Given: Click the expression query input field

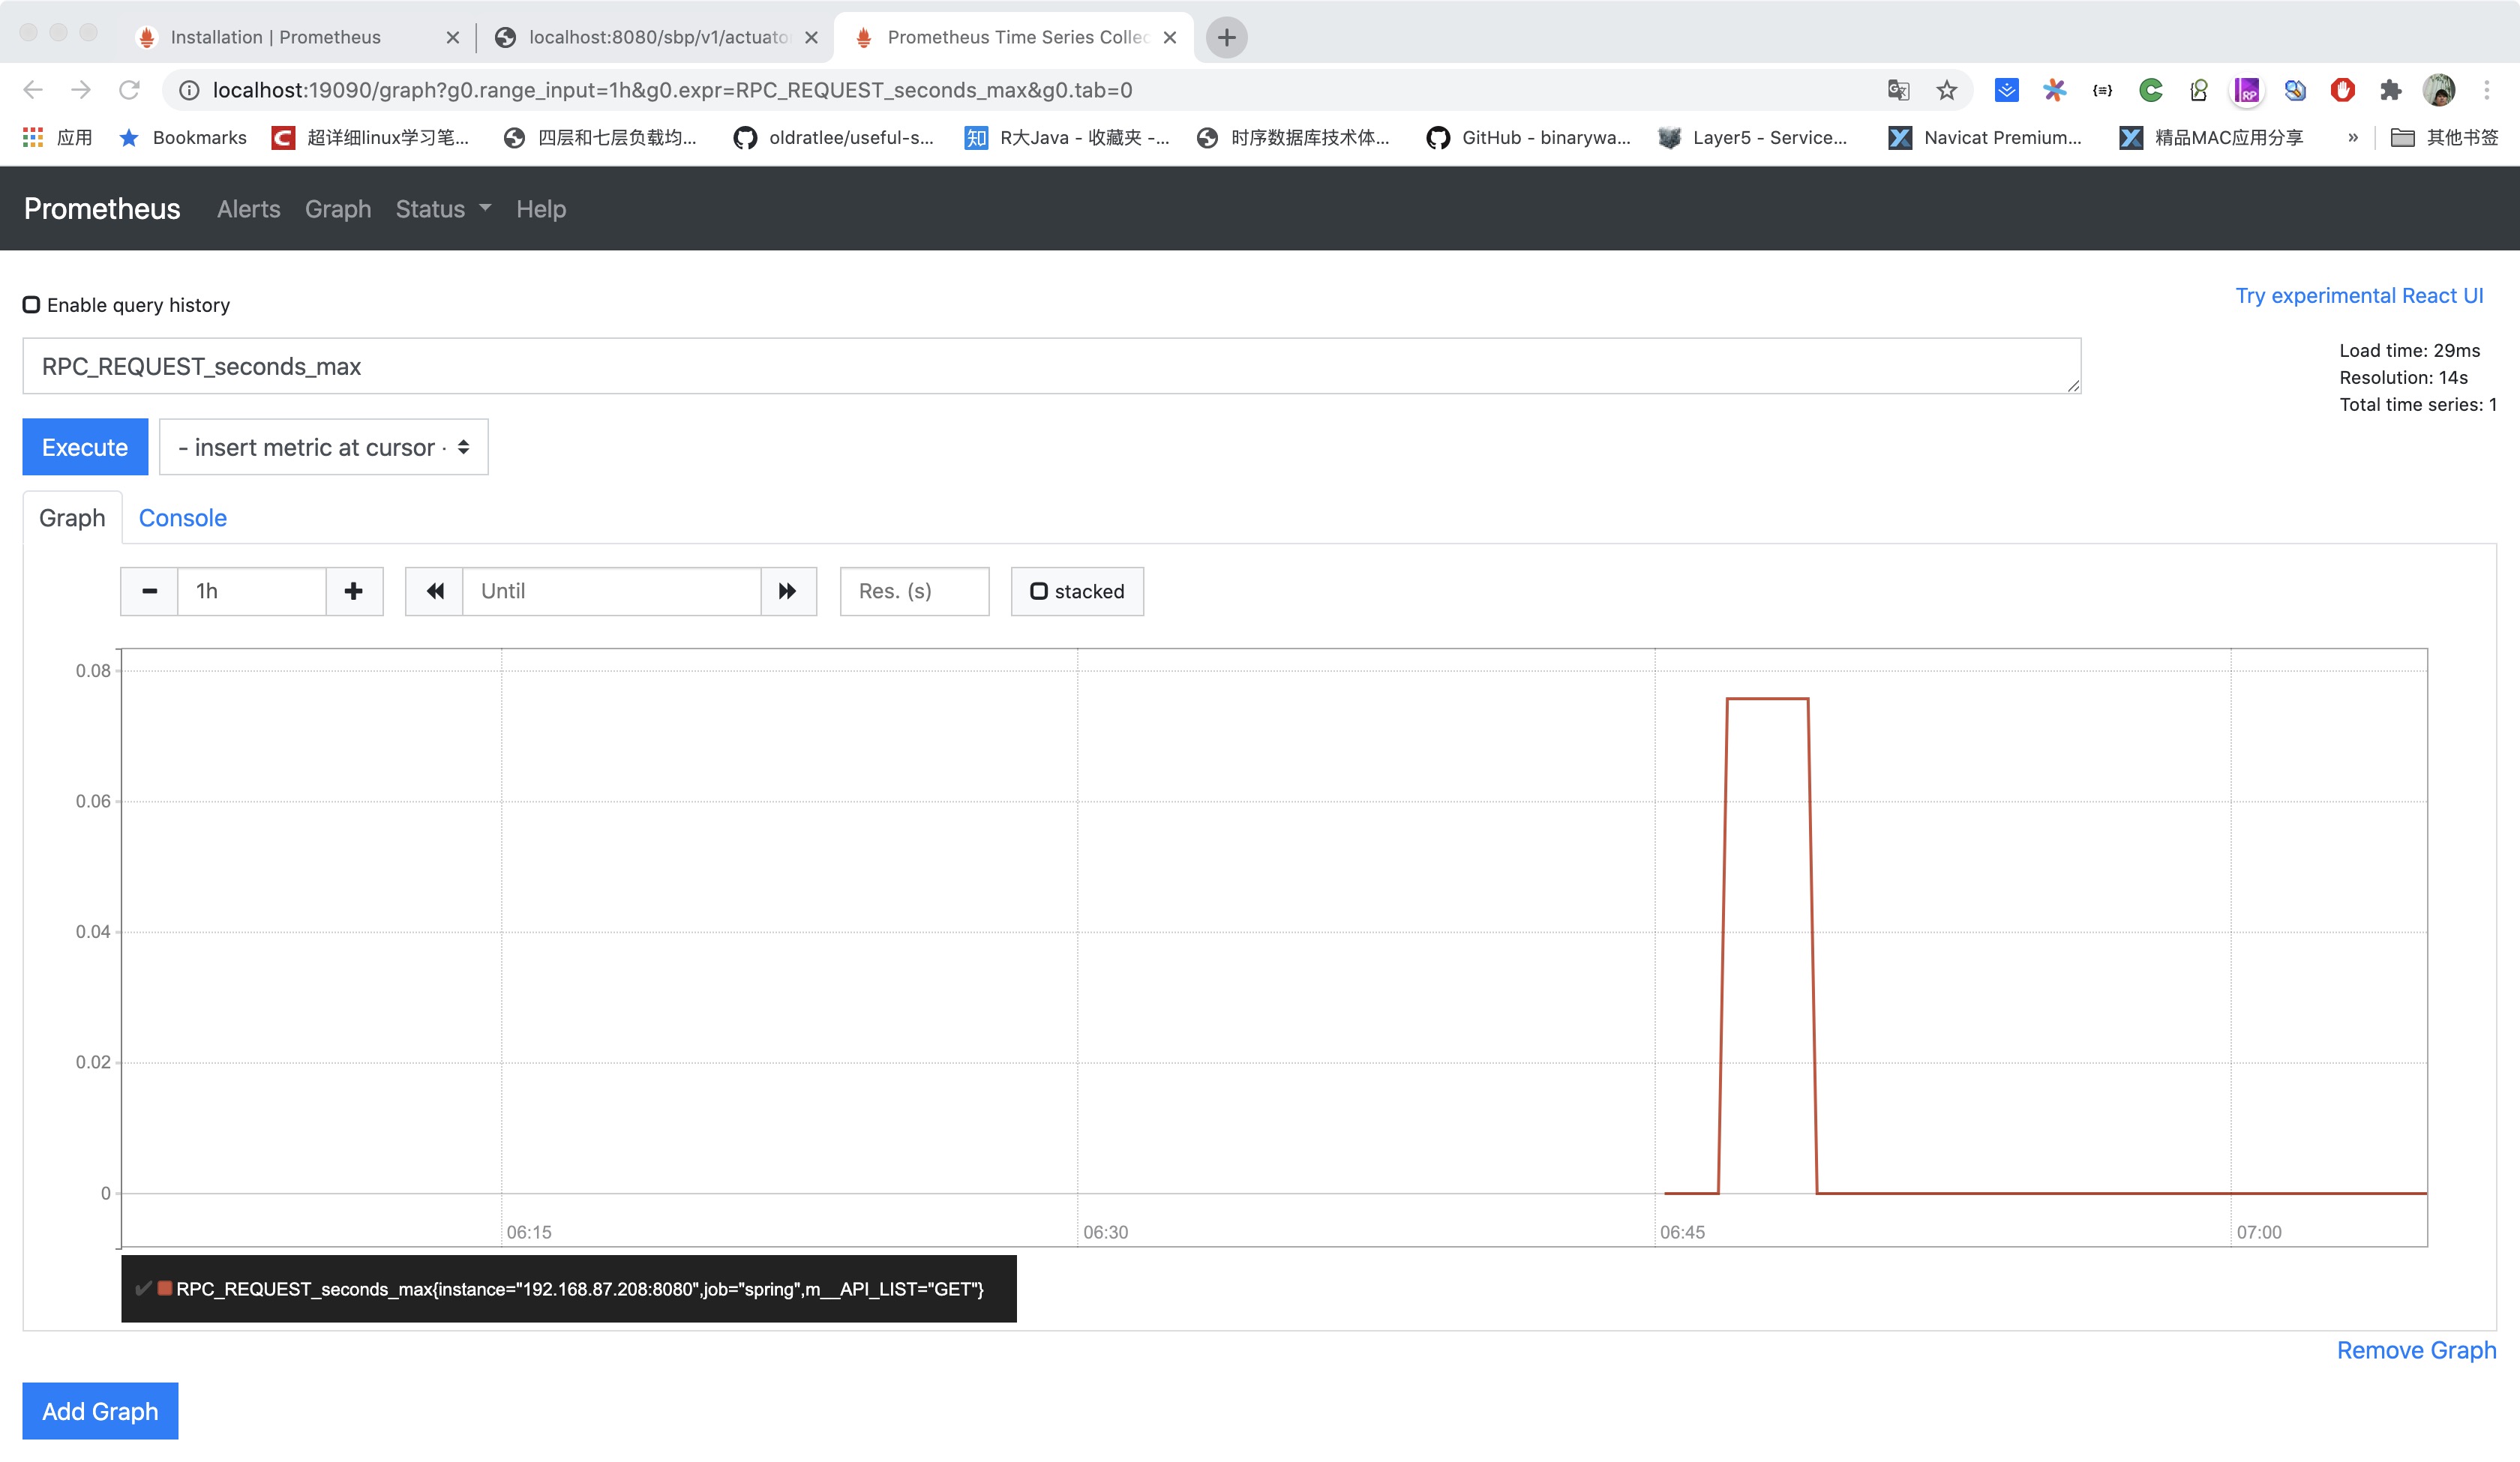Looking at the screenshot, I should click(x=1050, y=366).
